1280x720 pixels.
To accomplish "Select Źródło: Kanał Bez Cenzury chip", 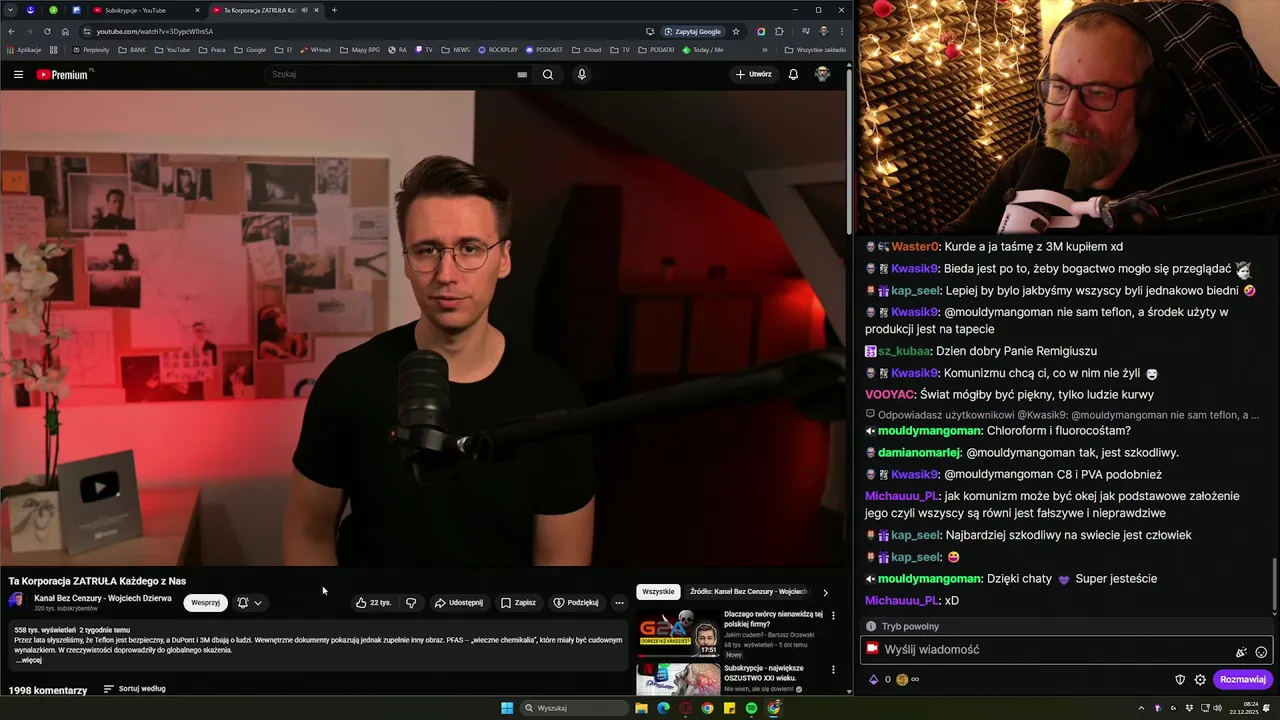I will 748,592.
